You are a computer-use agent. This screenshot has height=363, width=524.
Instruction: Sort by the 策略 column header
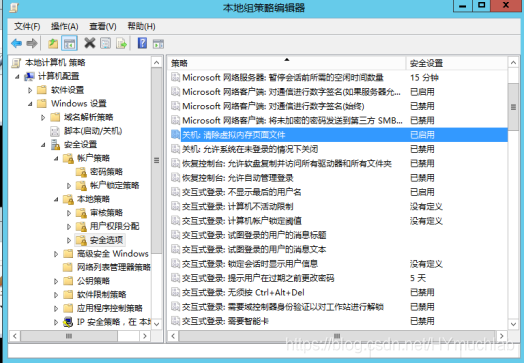(287, 63)
